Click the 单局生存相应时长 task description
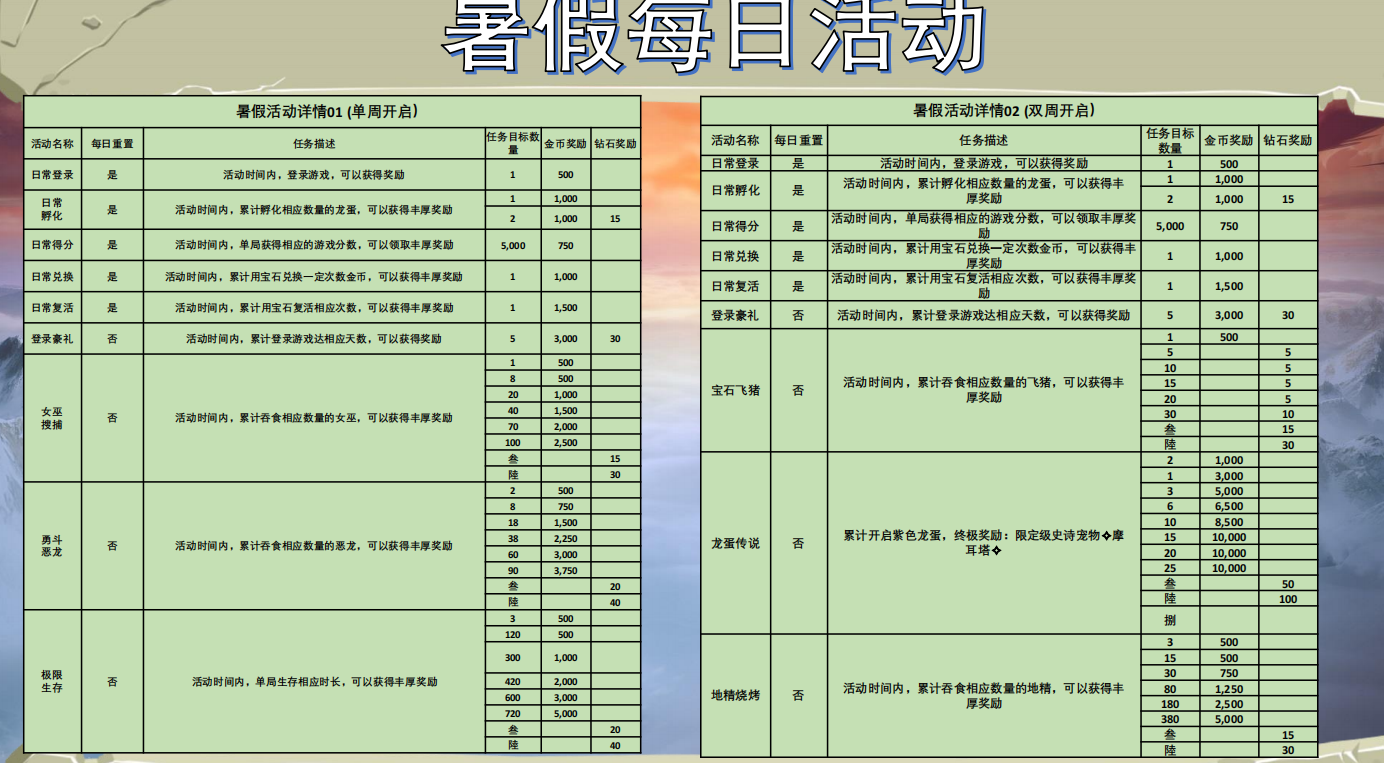The width and height of the screenshot is (1384, 763). coord(314,682)
